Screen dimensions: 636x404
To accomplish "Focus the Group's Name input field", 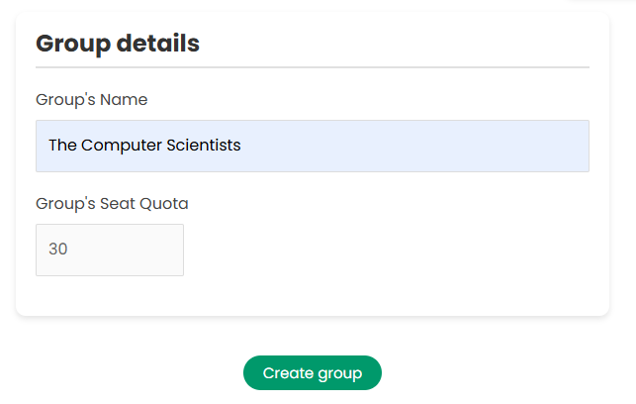I will [312, 146].
